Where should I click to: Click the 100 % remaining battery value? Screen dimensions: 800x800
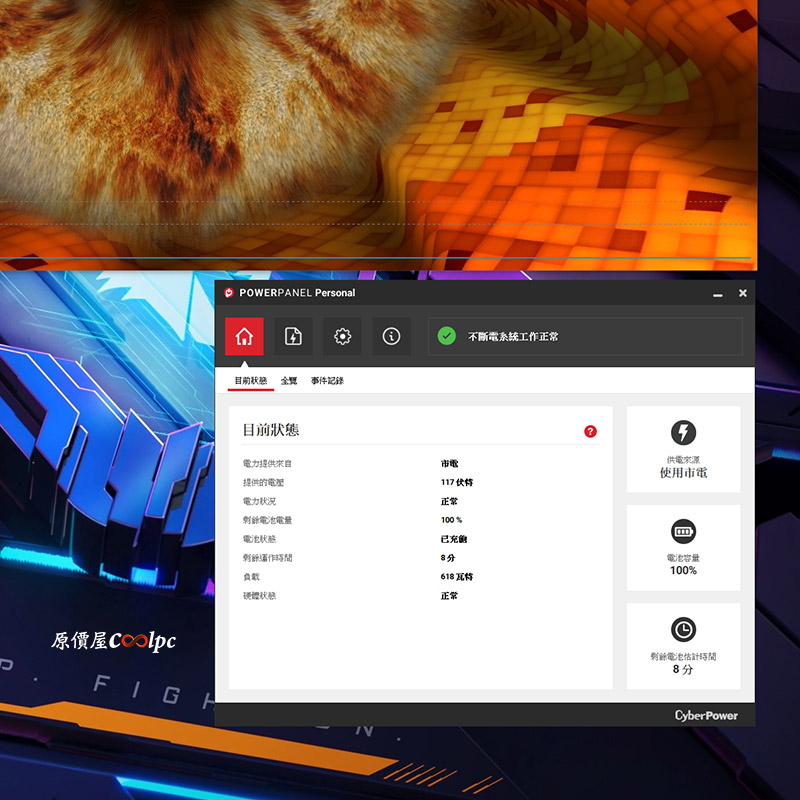pyautogui.click(x=451, y=520)
